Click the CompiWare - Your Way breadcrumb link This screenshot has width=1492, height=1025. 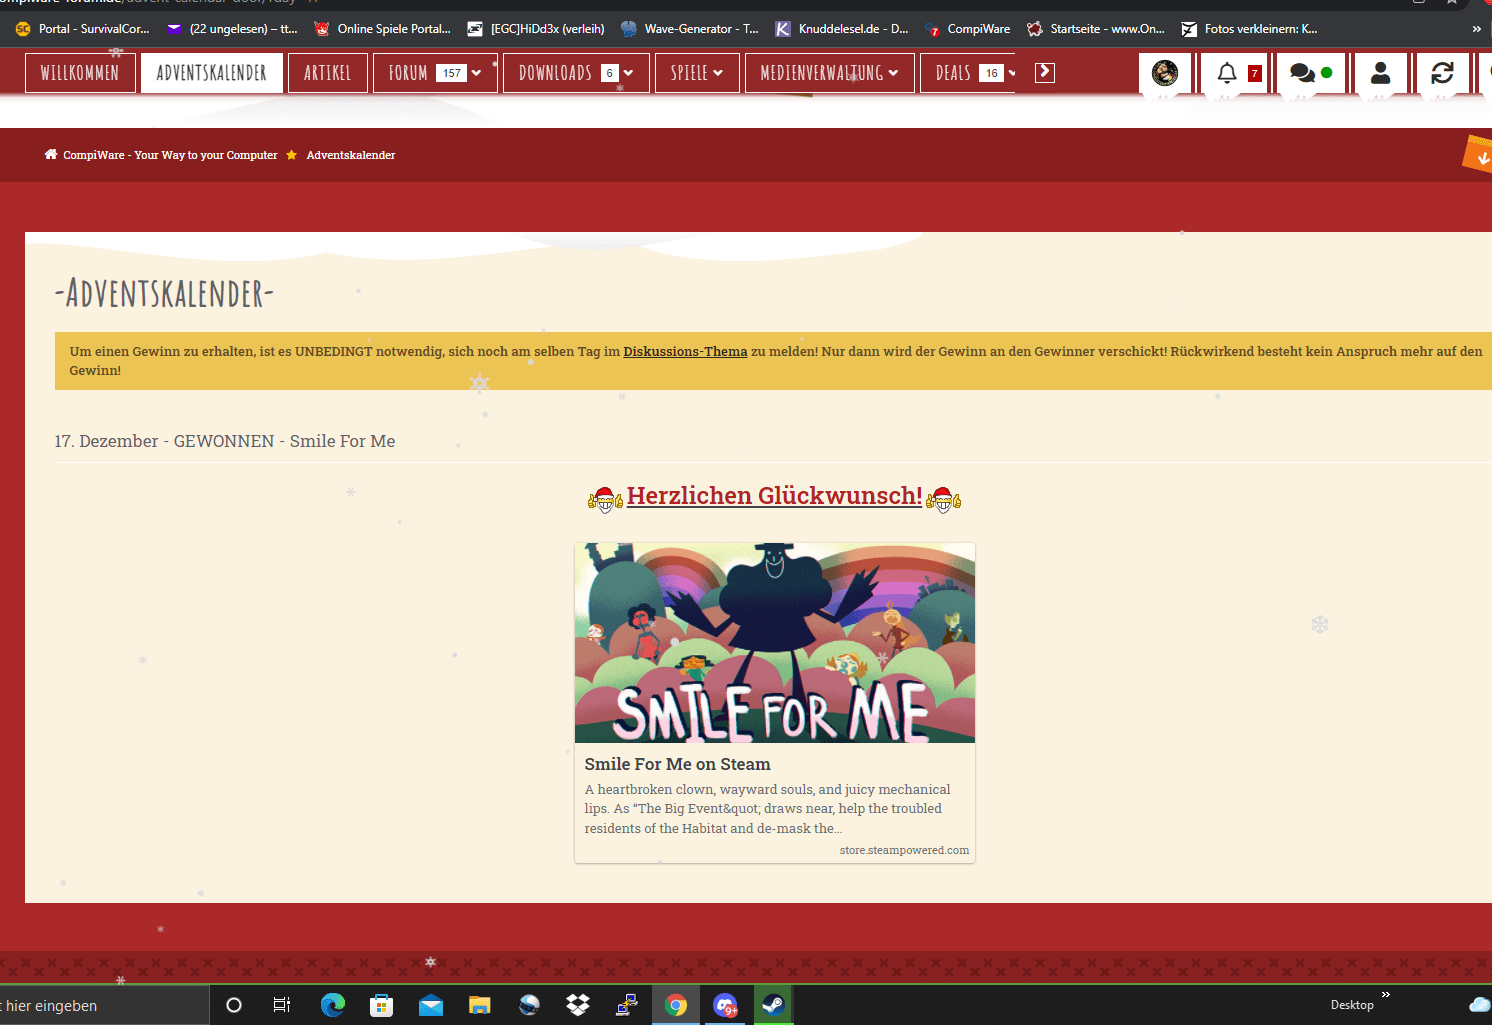pos(170,155)
